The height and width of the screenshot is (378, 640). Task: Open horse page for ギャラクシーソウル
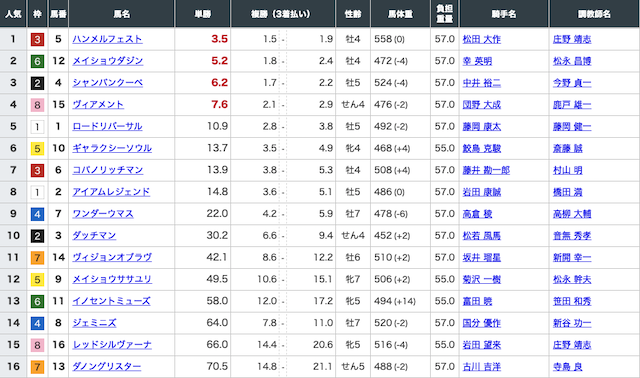[x=112, y=148]
